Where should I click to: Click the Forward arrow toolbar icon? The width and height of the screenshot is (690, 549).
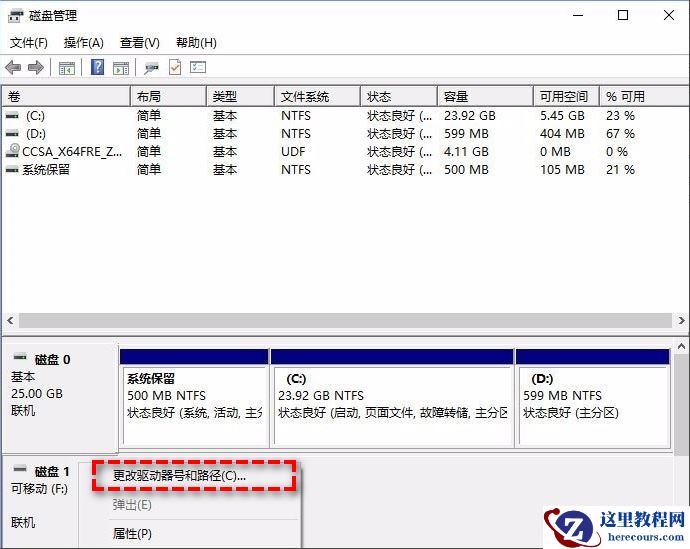click(x=36, y=68)
